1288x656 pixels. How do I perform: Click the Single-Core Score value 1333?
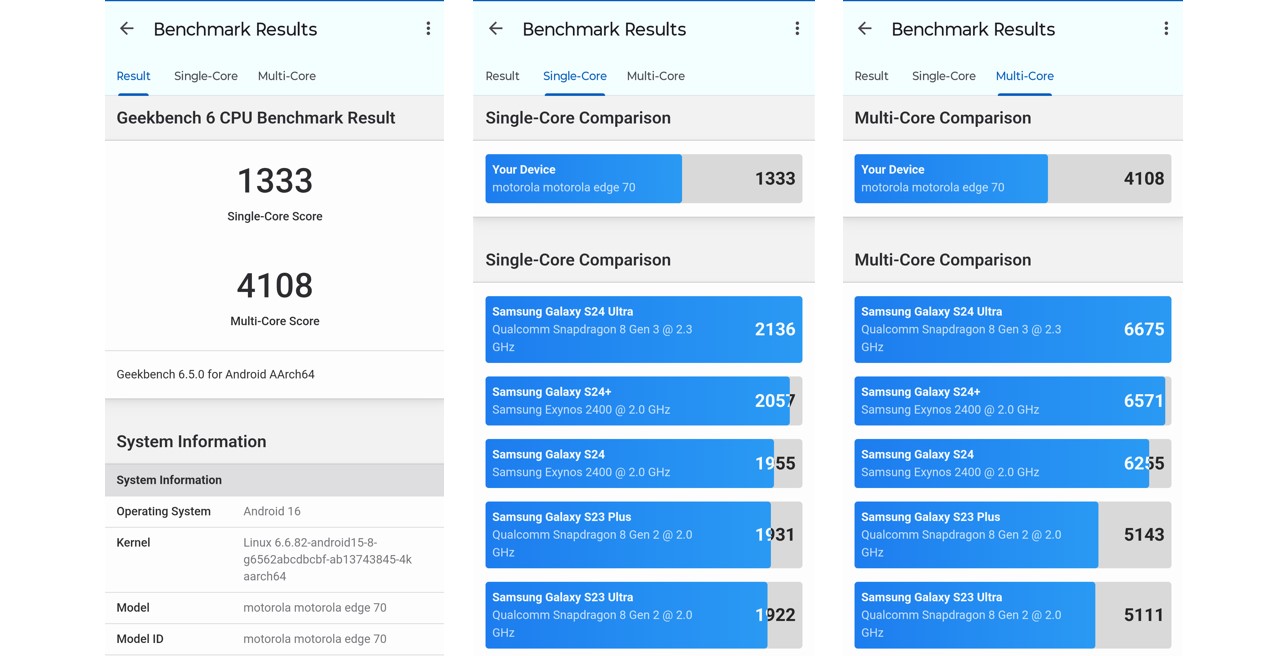[275, 181]
